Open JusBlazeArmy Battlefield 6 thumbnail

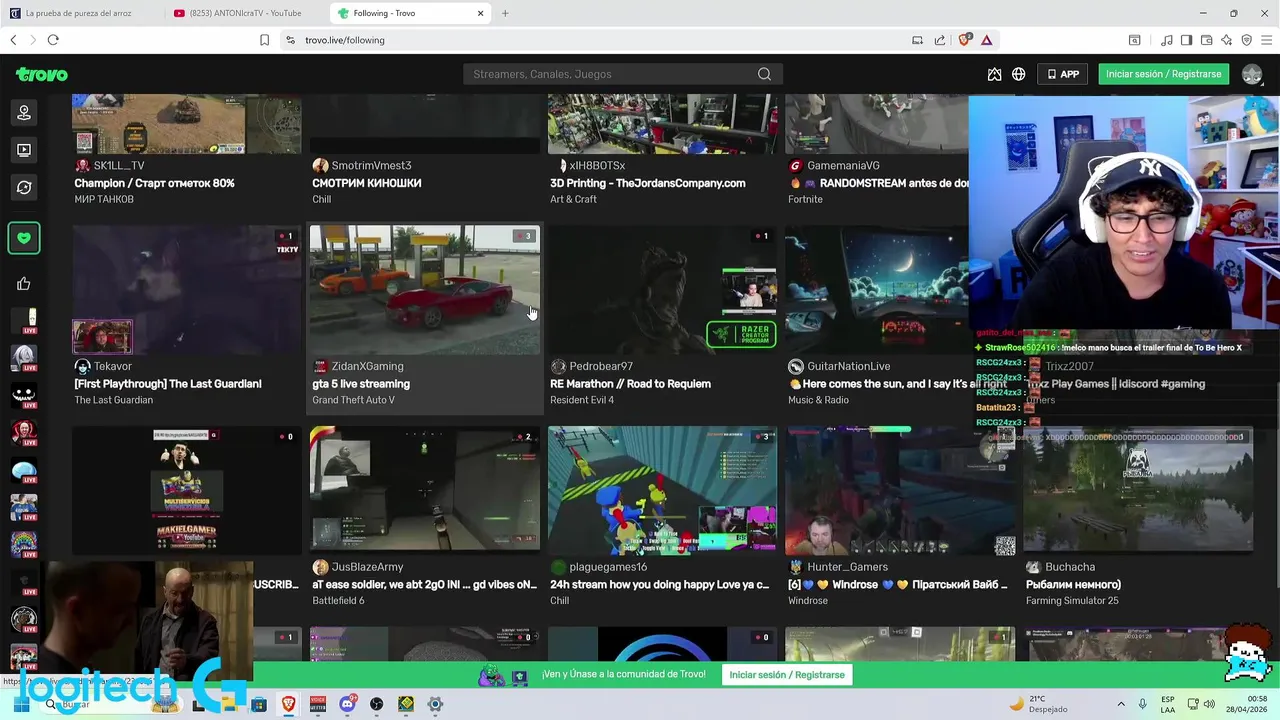(x=424, y=490)
